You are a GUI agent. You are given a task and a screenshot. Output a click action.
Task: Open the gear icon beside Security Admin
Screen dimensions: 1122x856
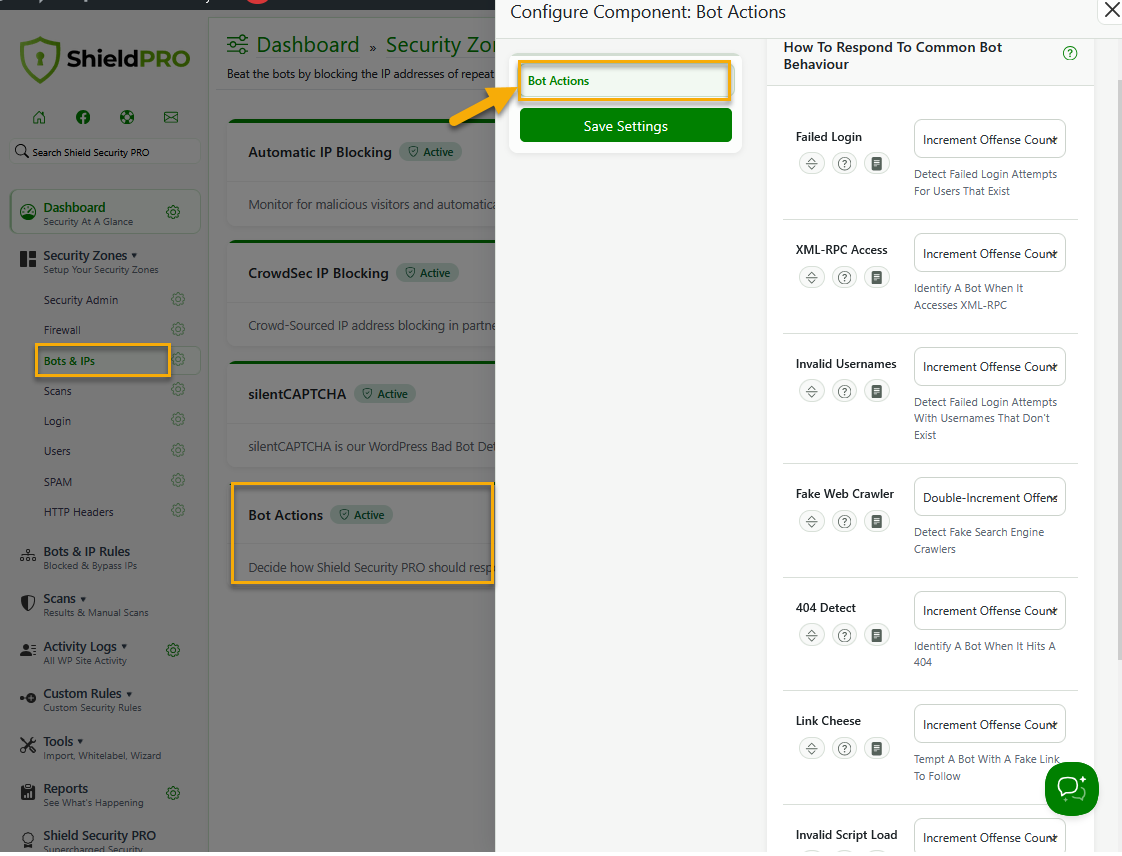178,299
